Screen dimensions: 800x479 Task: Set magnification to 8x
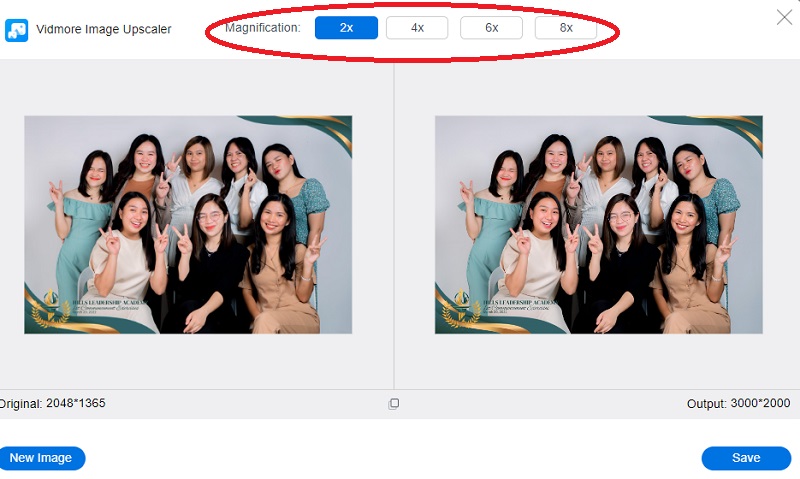[565, 28]
